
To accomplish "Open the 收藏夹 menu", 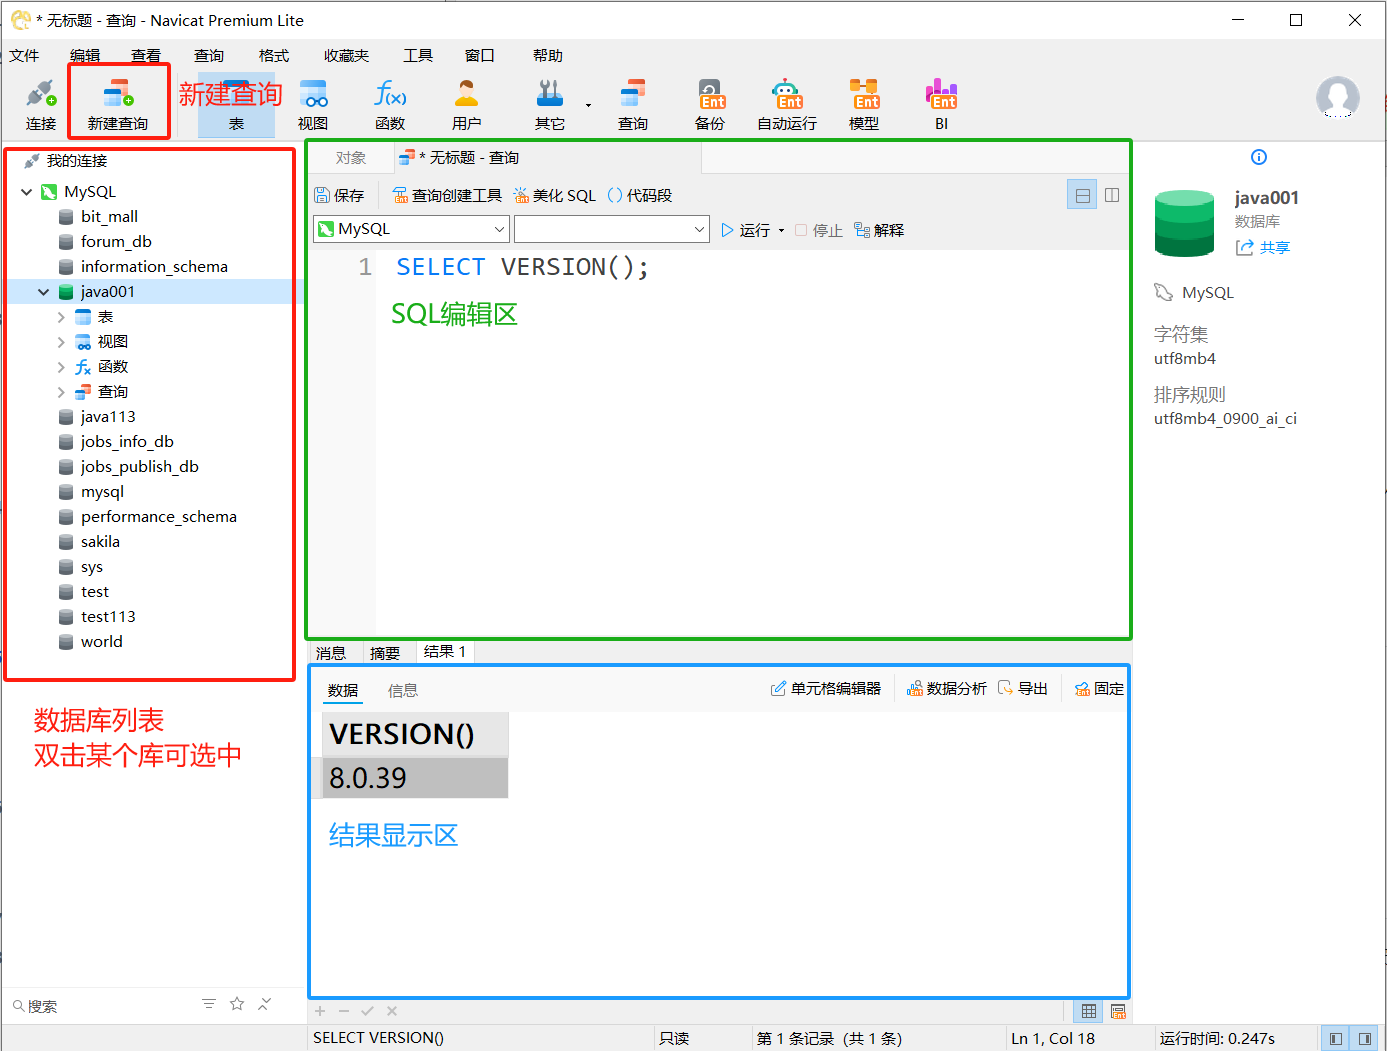I will pyautogui.click(x=346, y=55).
